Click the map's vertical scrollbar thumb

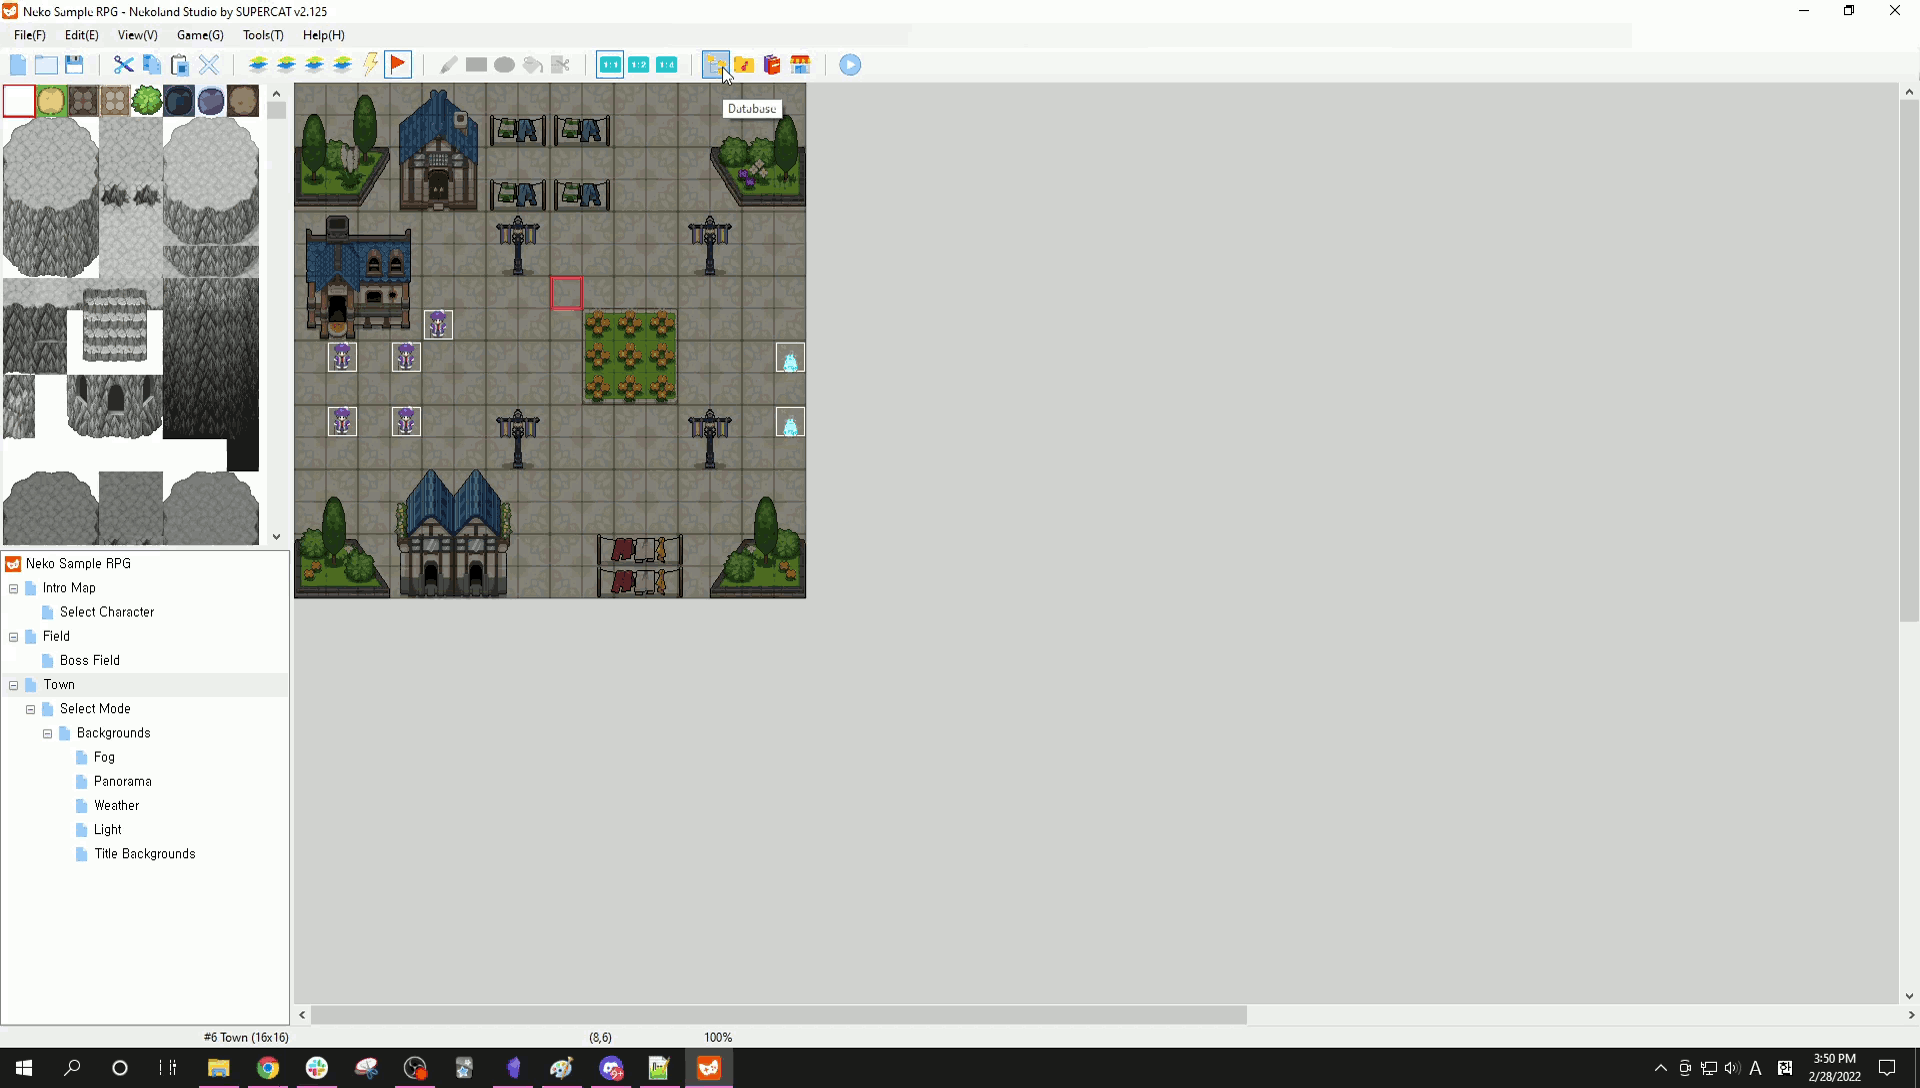1909,361
